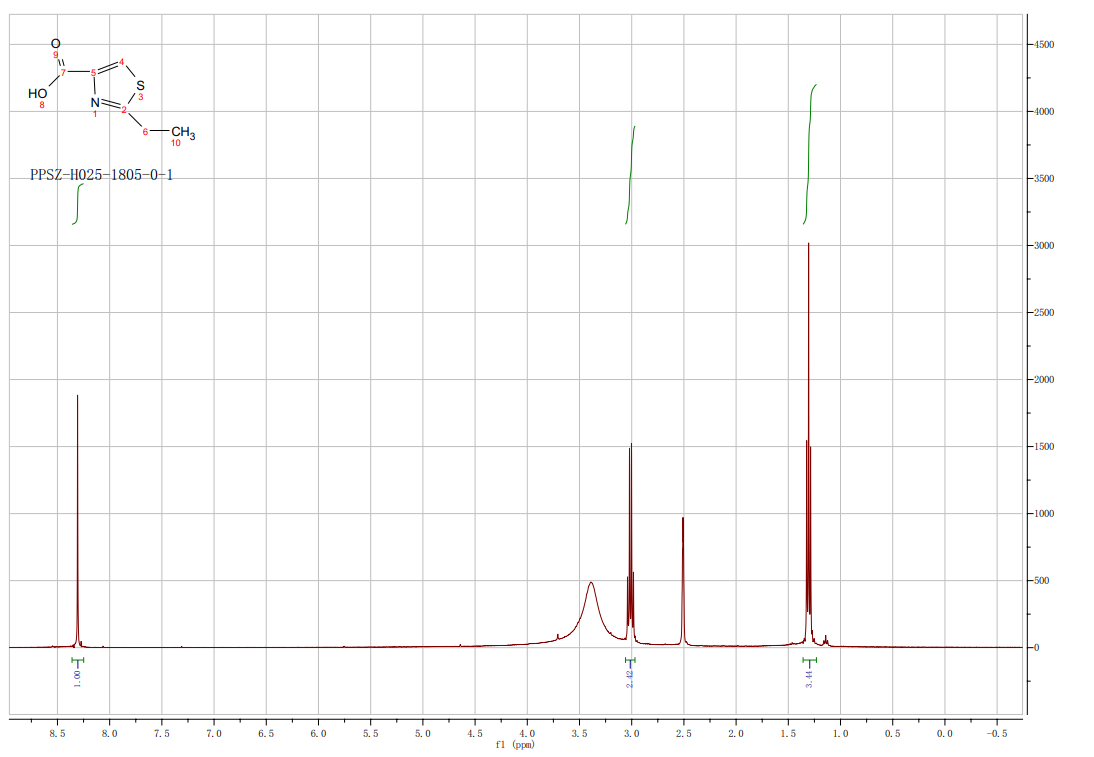Viewport: 1094px width, 757px height.
Task: Click the sulfur atom S in the ring
Action: 140,85
